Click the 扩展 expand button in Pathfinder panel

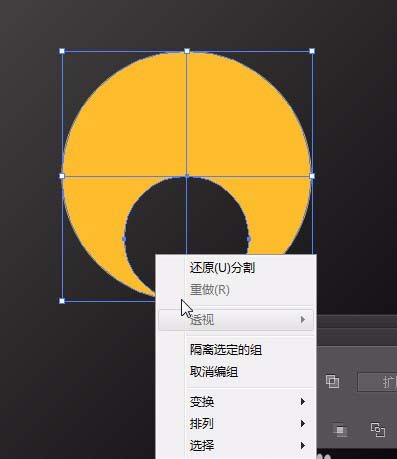point(377,382)
